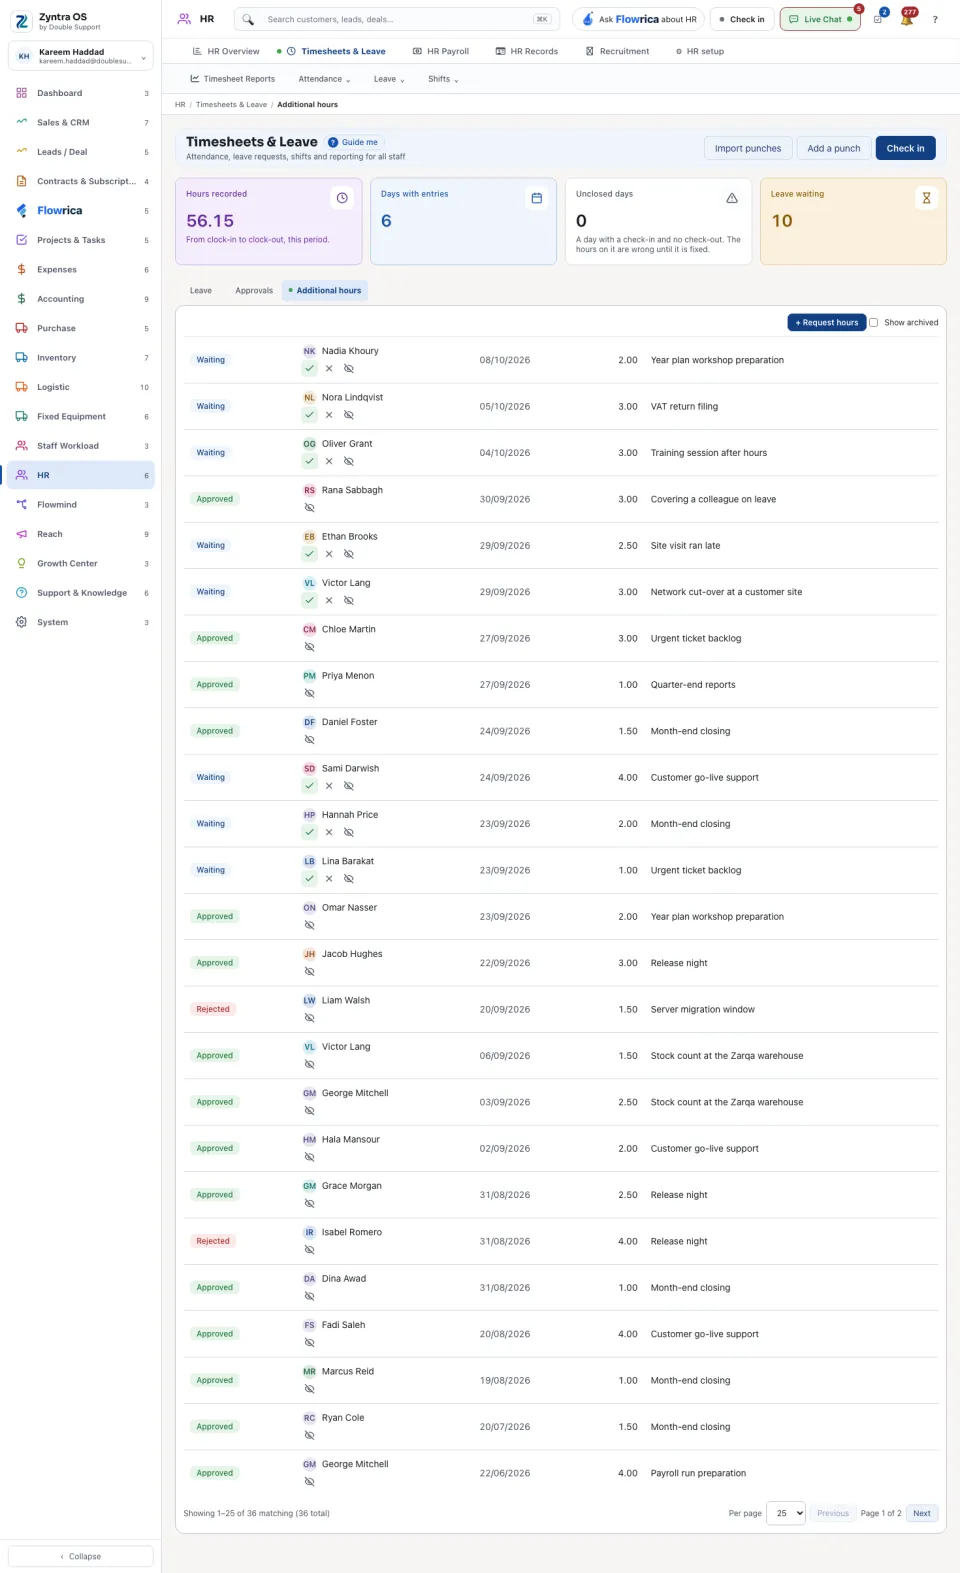The image size is (960, 1573).
Task: Tick the Show archived checkbox
Action: (874, 323)
